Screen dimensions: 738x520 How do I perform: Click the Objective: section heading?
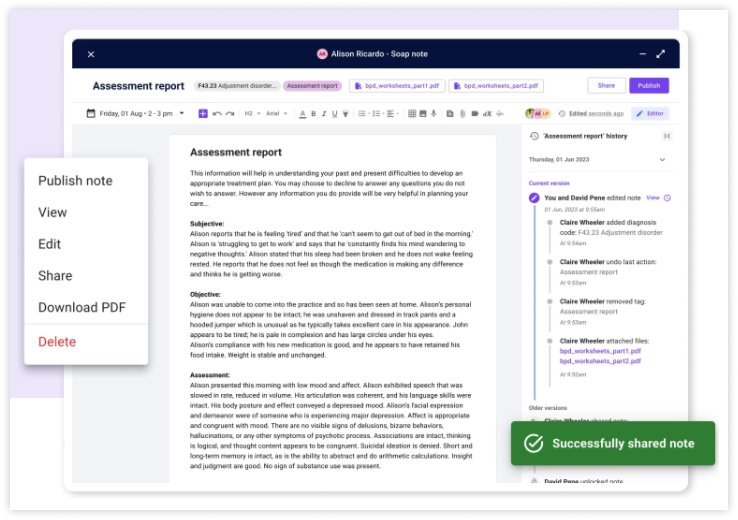[205, 295]
